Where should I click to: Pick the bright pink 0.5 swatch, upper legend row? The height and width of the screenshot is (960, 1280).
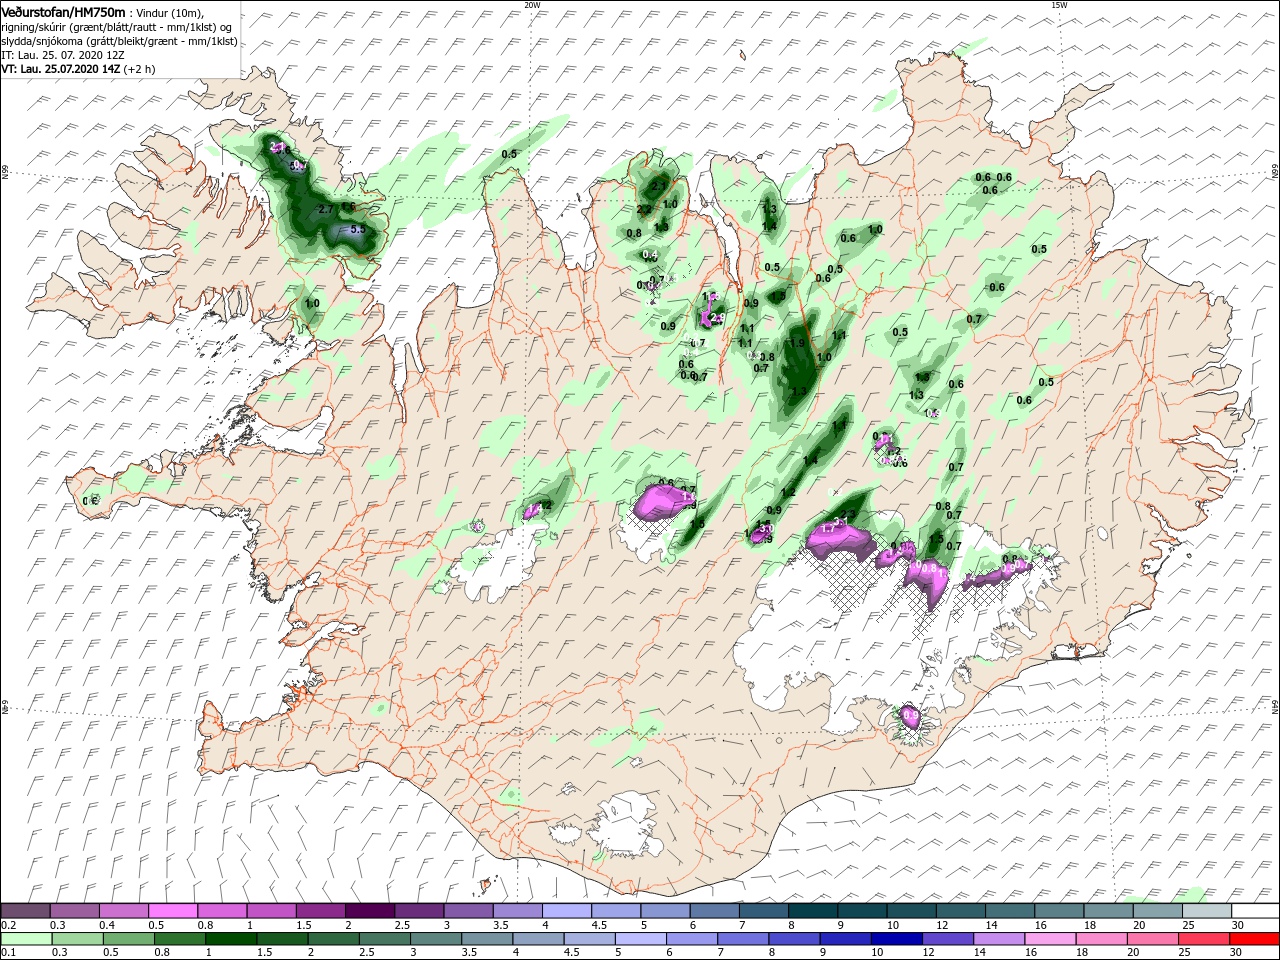[172, 911]
